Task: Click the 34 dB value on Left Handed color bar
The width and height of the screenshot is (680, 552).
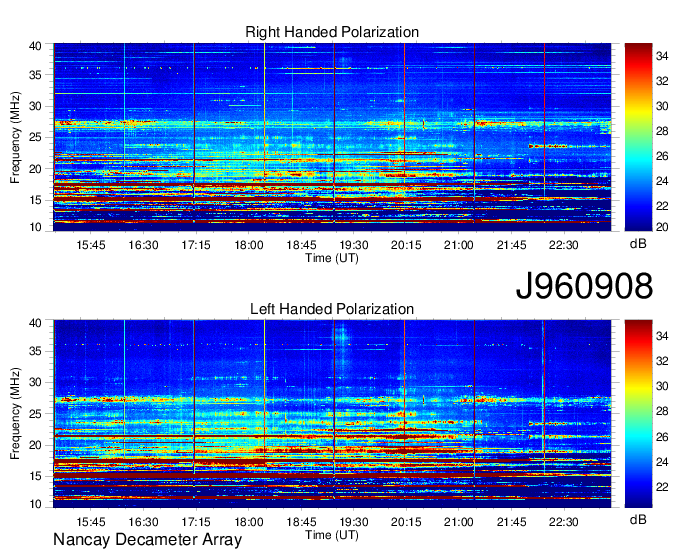Action: coord(662,336)
